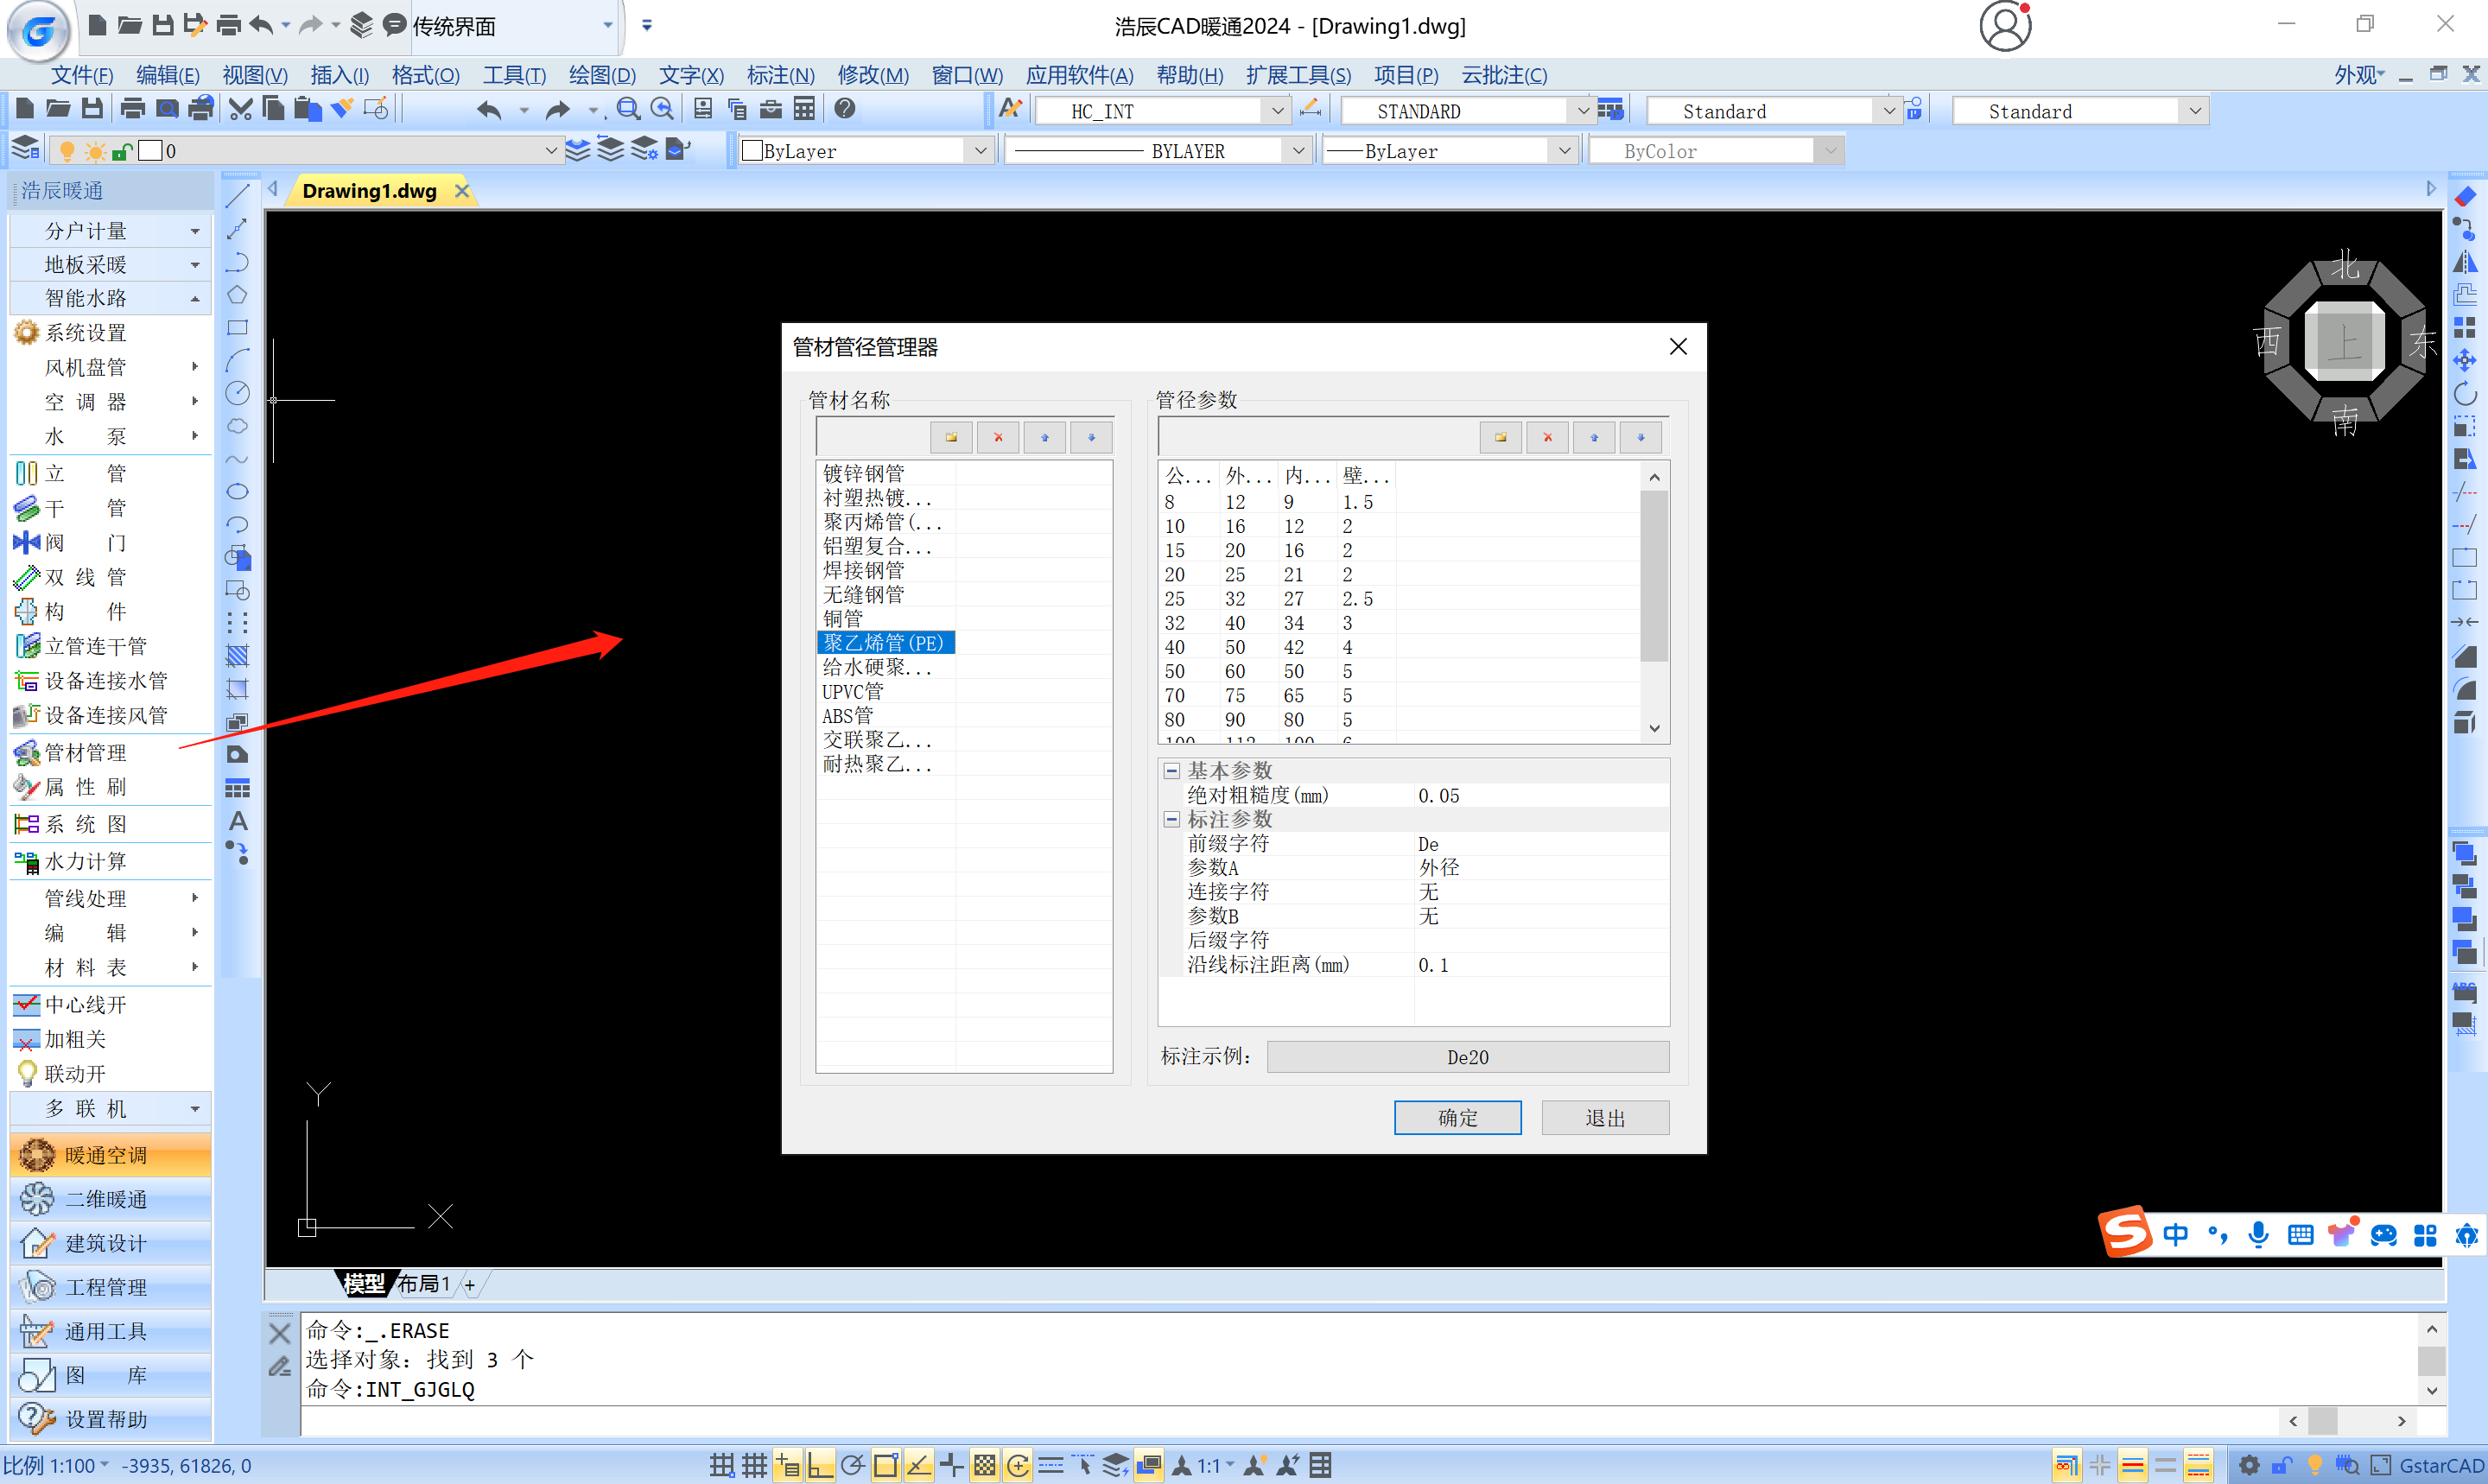Collapse the 基本参数 property group
Screen dimensions: 2488x1484
point(1171,771)
